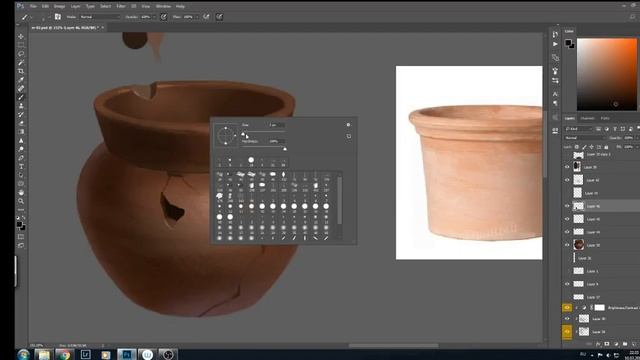Enable airbrush-style build-up
Image resolution: width=640 pixels, height=360 pixels.
click(206, 17)
